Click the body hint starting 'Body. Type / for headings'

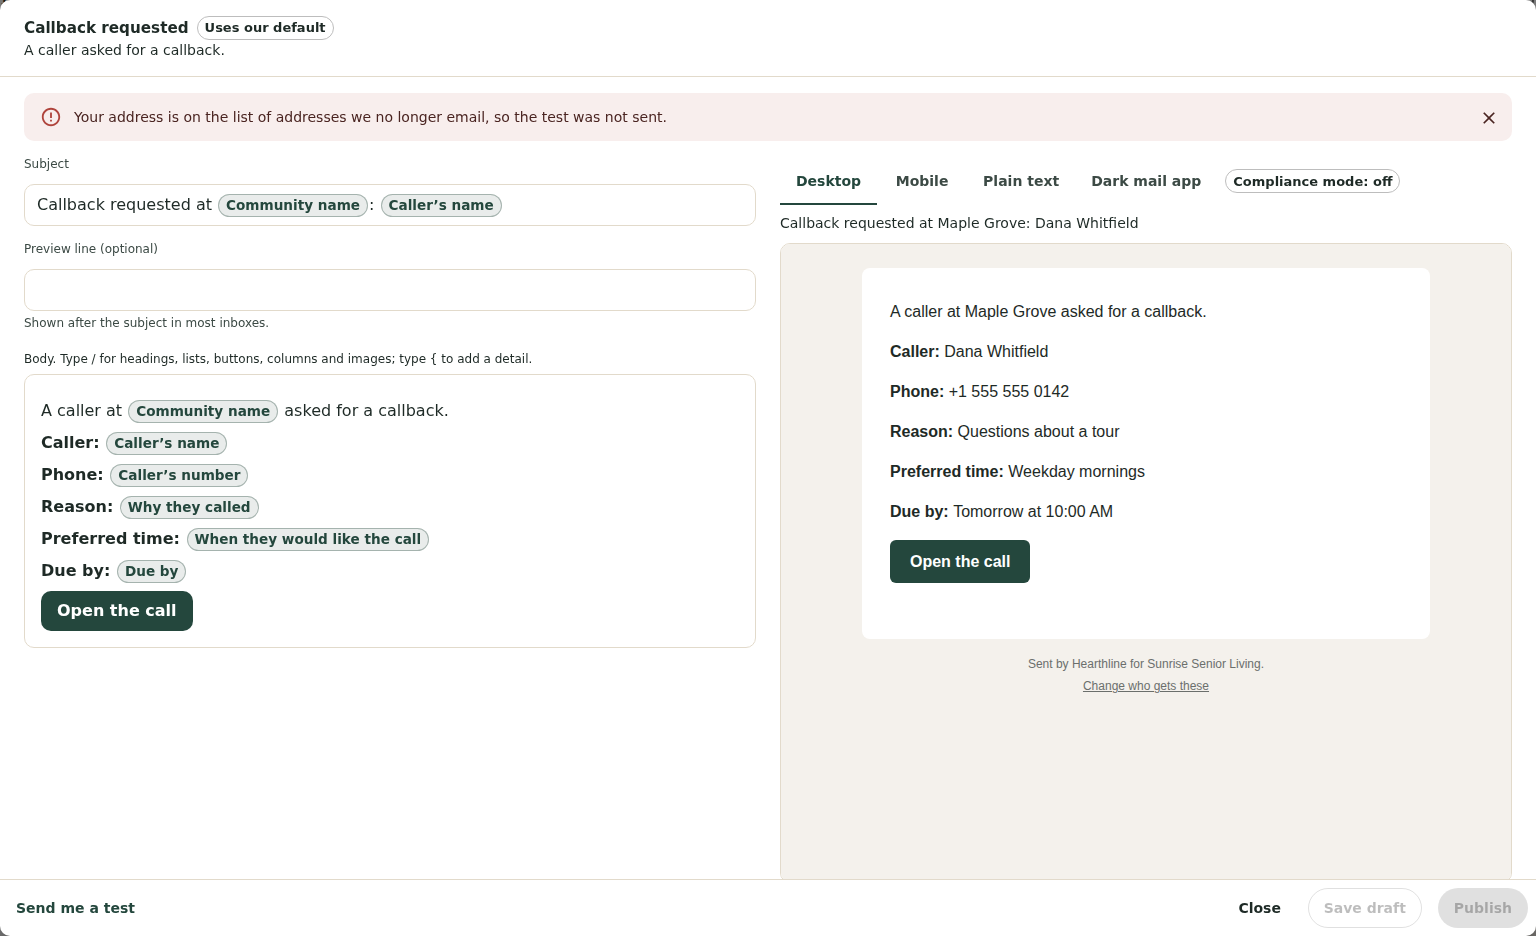pyautogui.click(x=278, y=359)
